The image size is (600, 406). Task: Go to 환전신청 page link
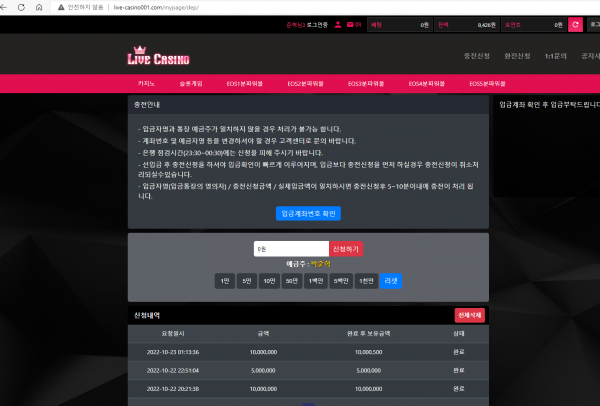pyautogui.click(x=517, y=55)
